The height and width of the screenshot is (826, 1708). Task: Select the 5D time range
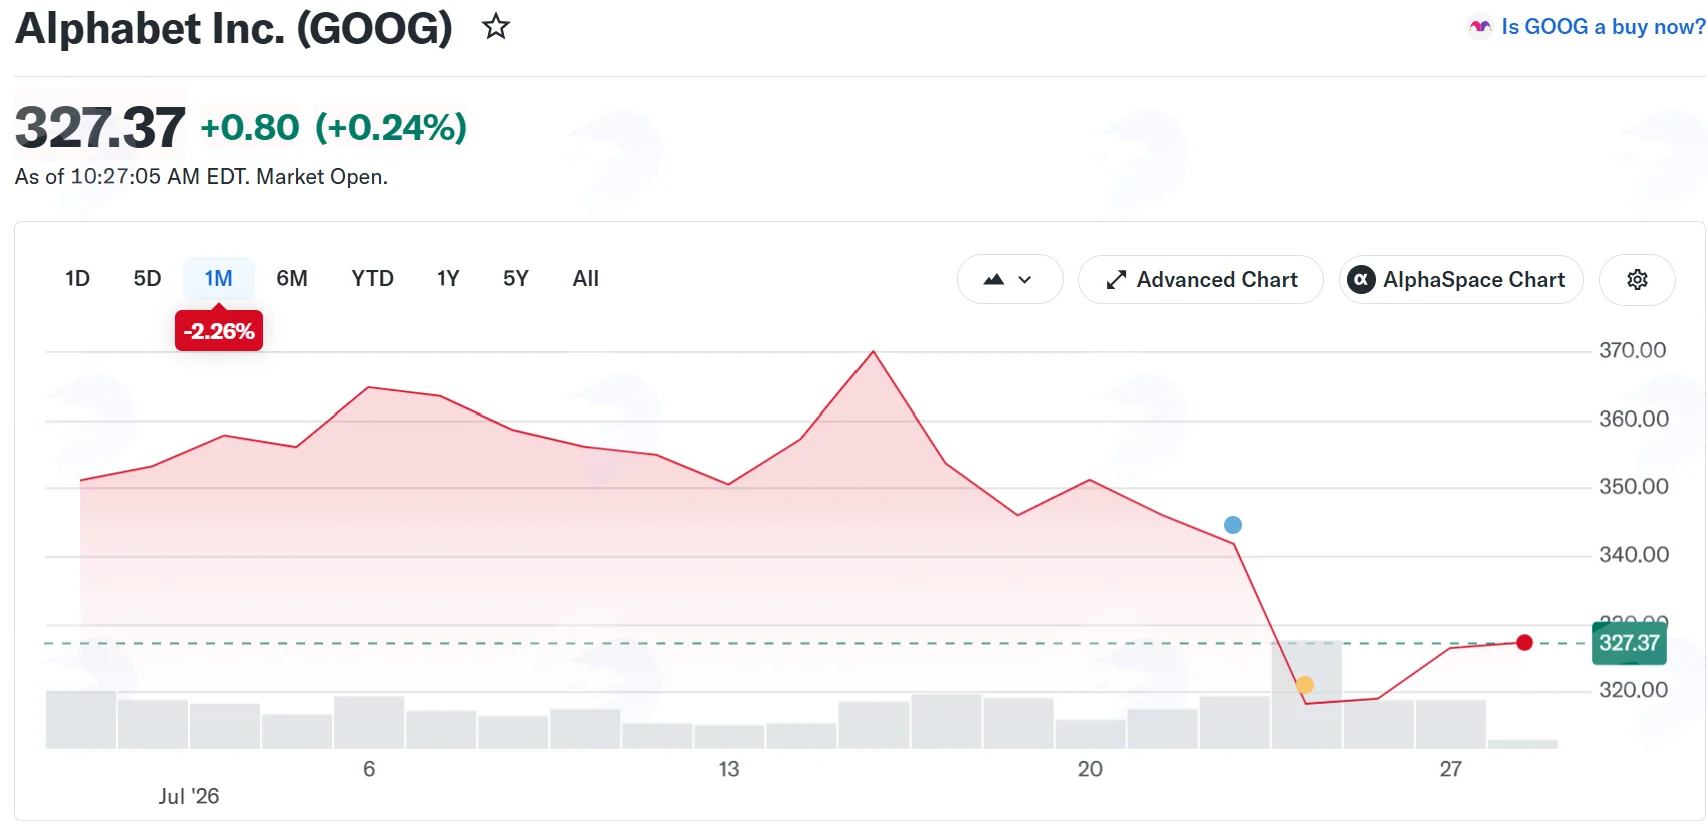(x=147, y=279)
